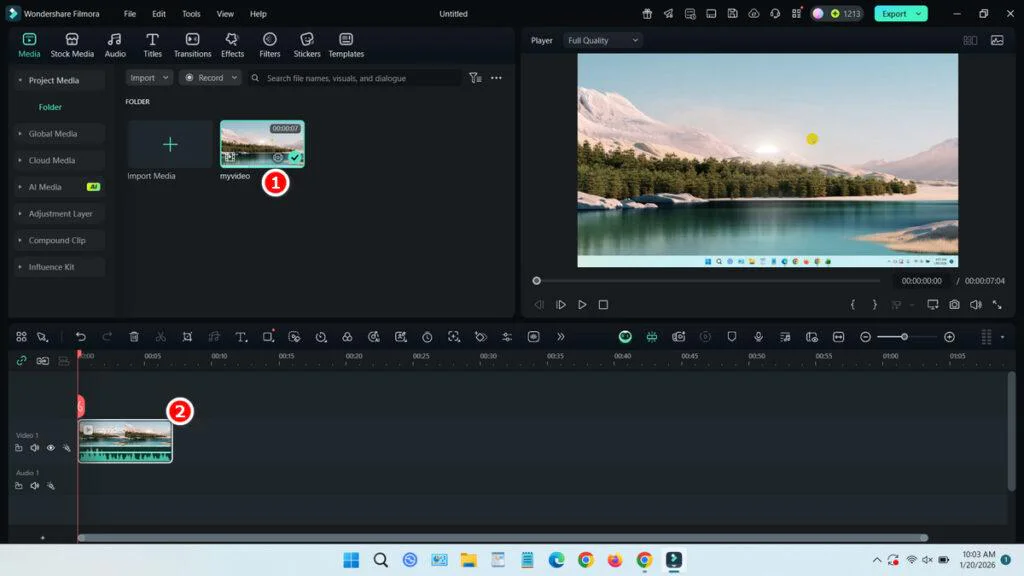Start a voiceover with the microphone icon
The width and height of the screenshot is (1024, 576).
tap(759, 337)
